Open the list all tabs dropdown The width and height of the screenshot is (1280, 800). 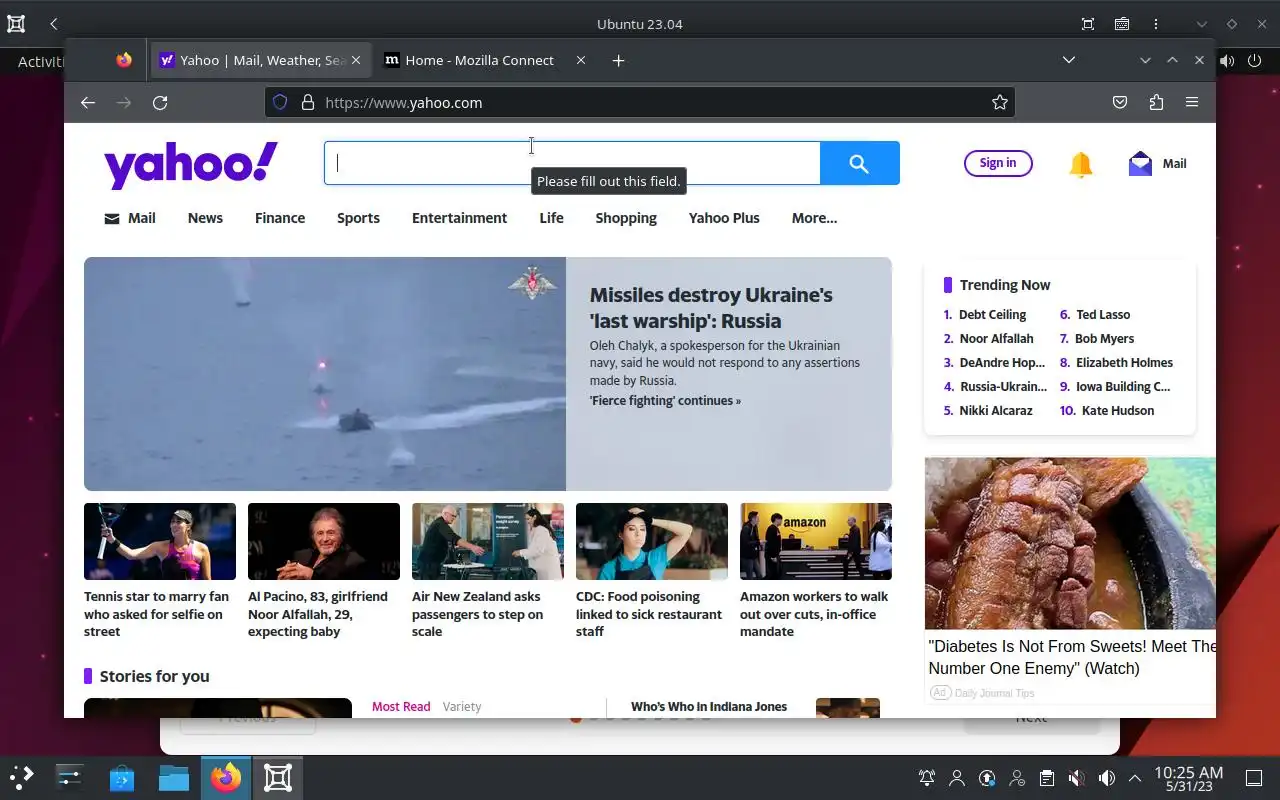tap(1069, 60)
